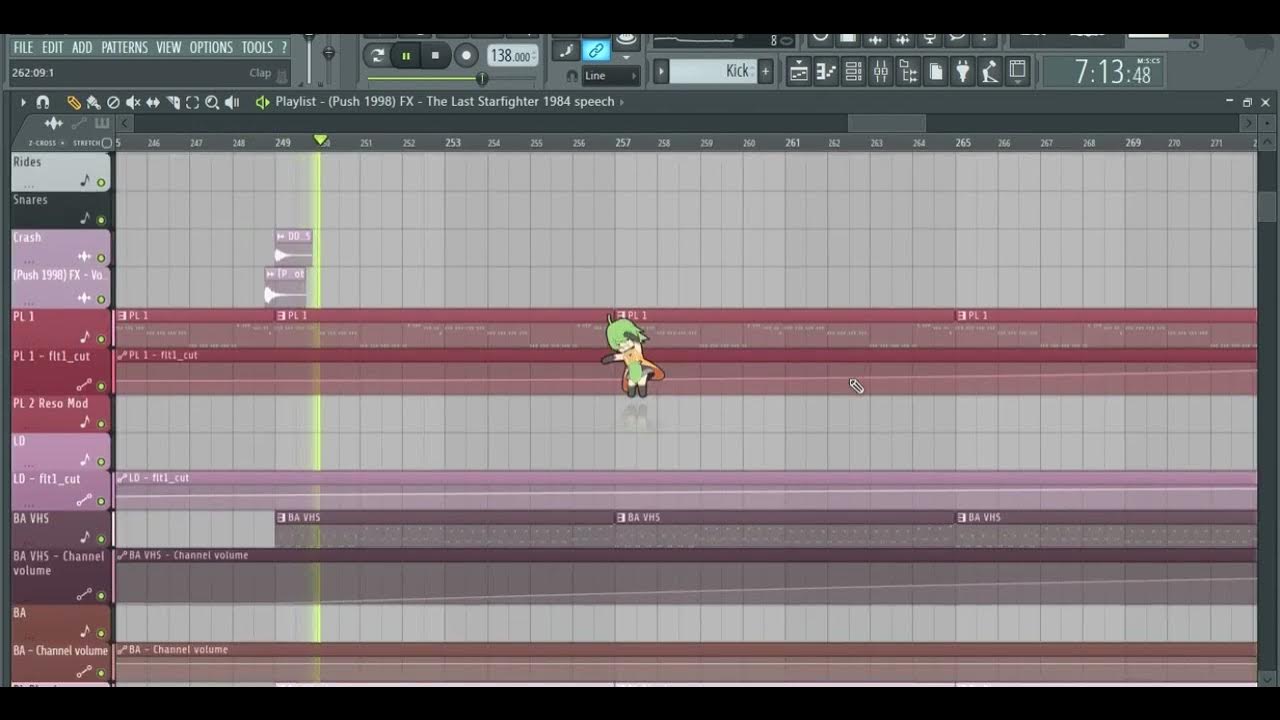1280x720 pixels.
Task: Open the VIEW menu
Action: click(169, 47)
